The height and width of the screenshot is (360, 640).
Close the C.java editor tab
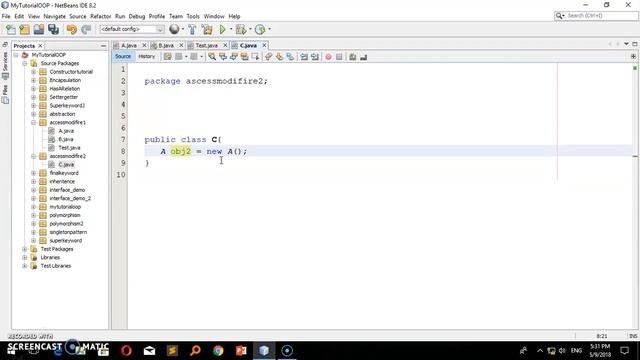[x=264, y=45]
